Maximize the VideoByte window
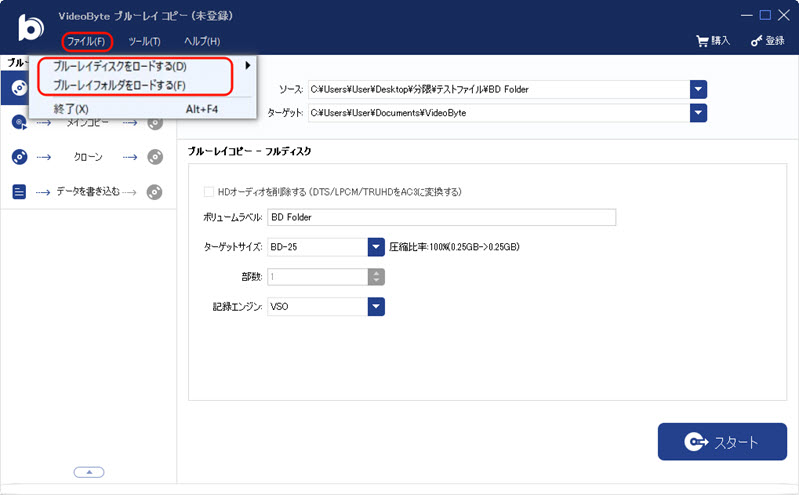Viewport: 799px width, 495px height. coord(765,15)
